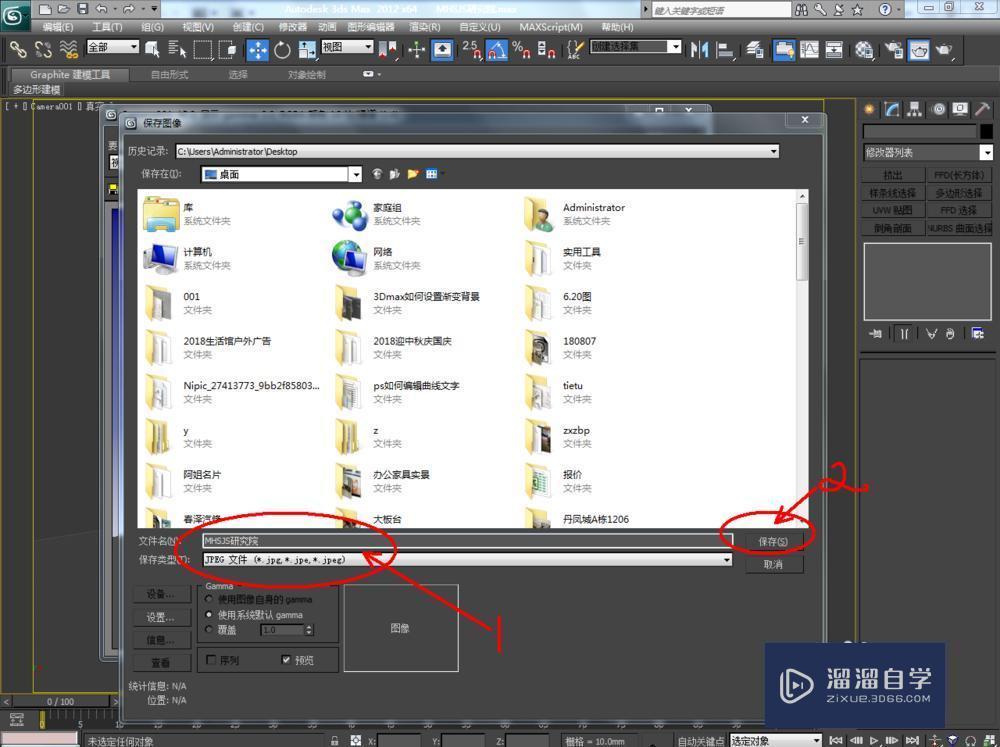This screenshot has height=747, width=1000.
Task: Increase gamma value with the spinner
Action: [x=309, y=626]
